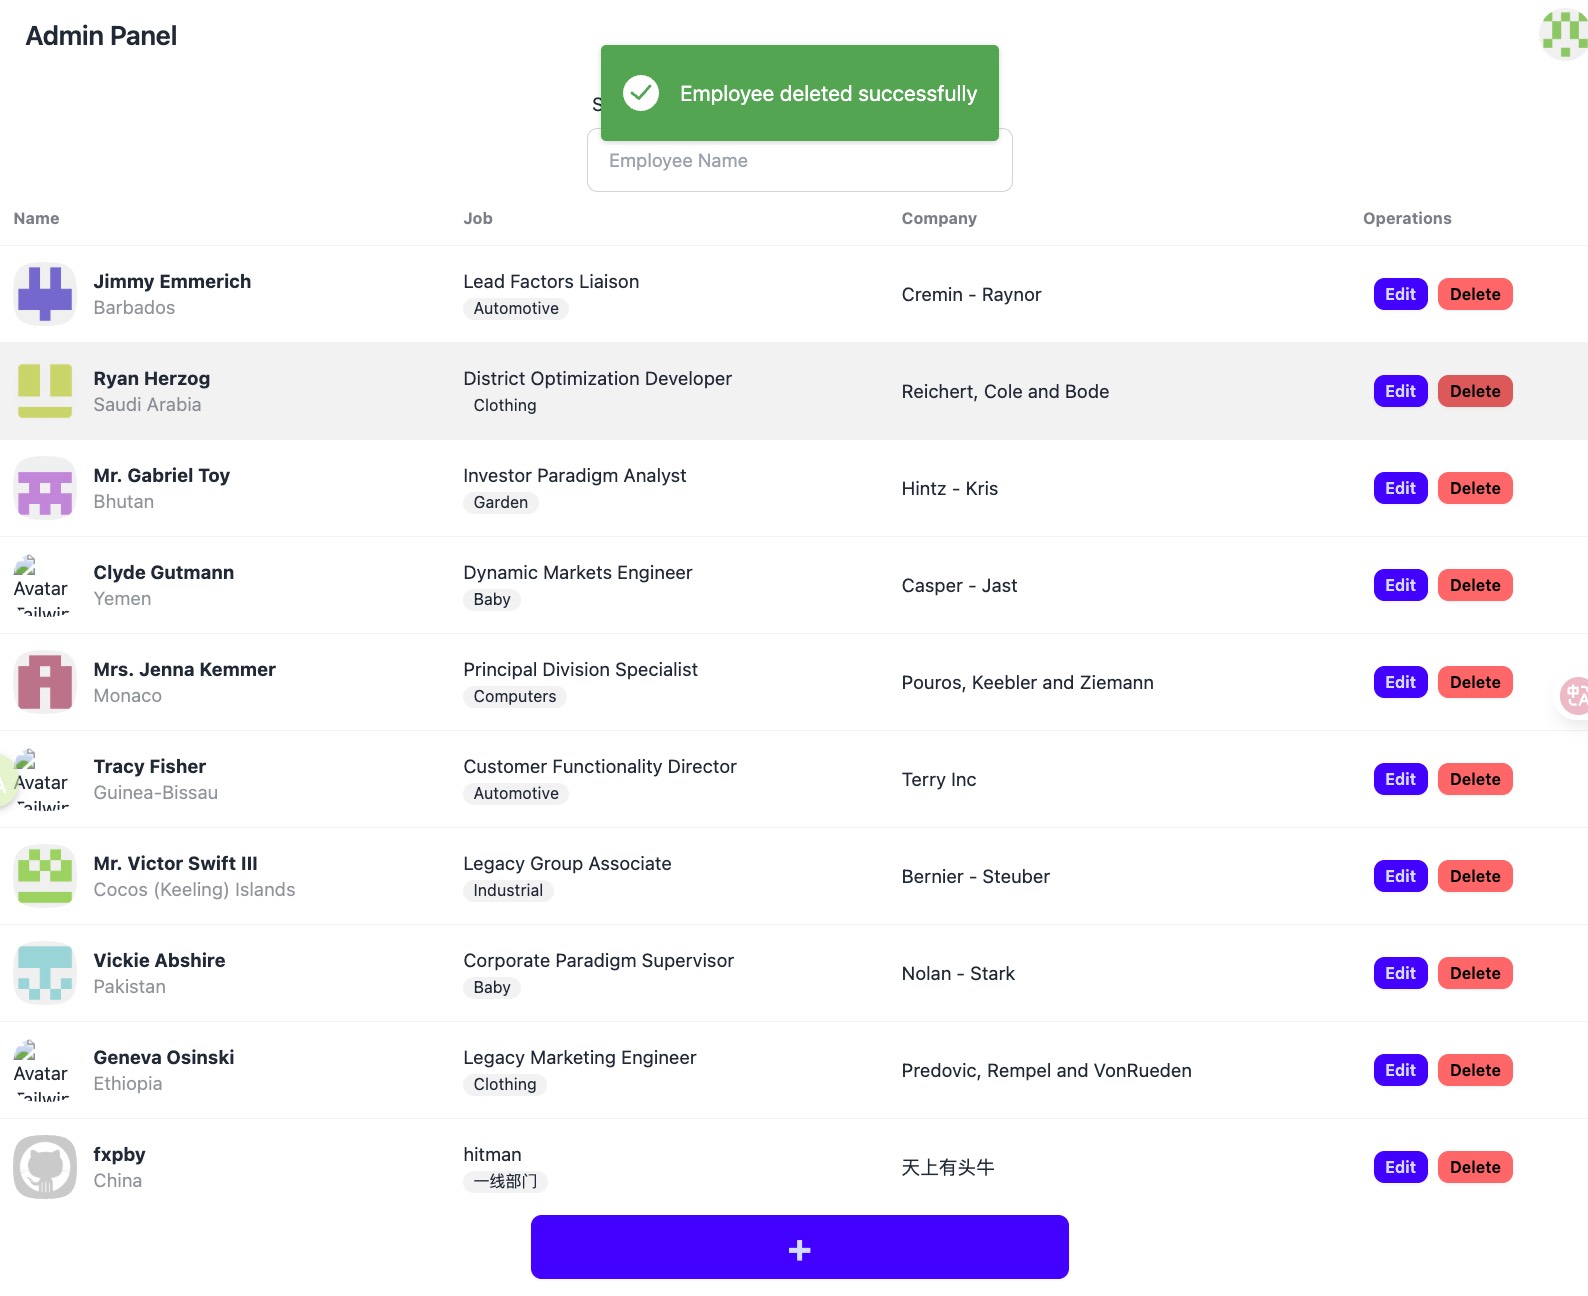Edit Clyde Gutmann's employee details
The image size is (1588, 1296).
point(1400,585)
